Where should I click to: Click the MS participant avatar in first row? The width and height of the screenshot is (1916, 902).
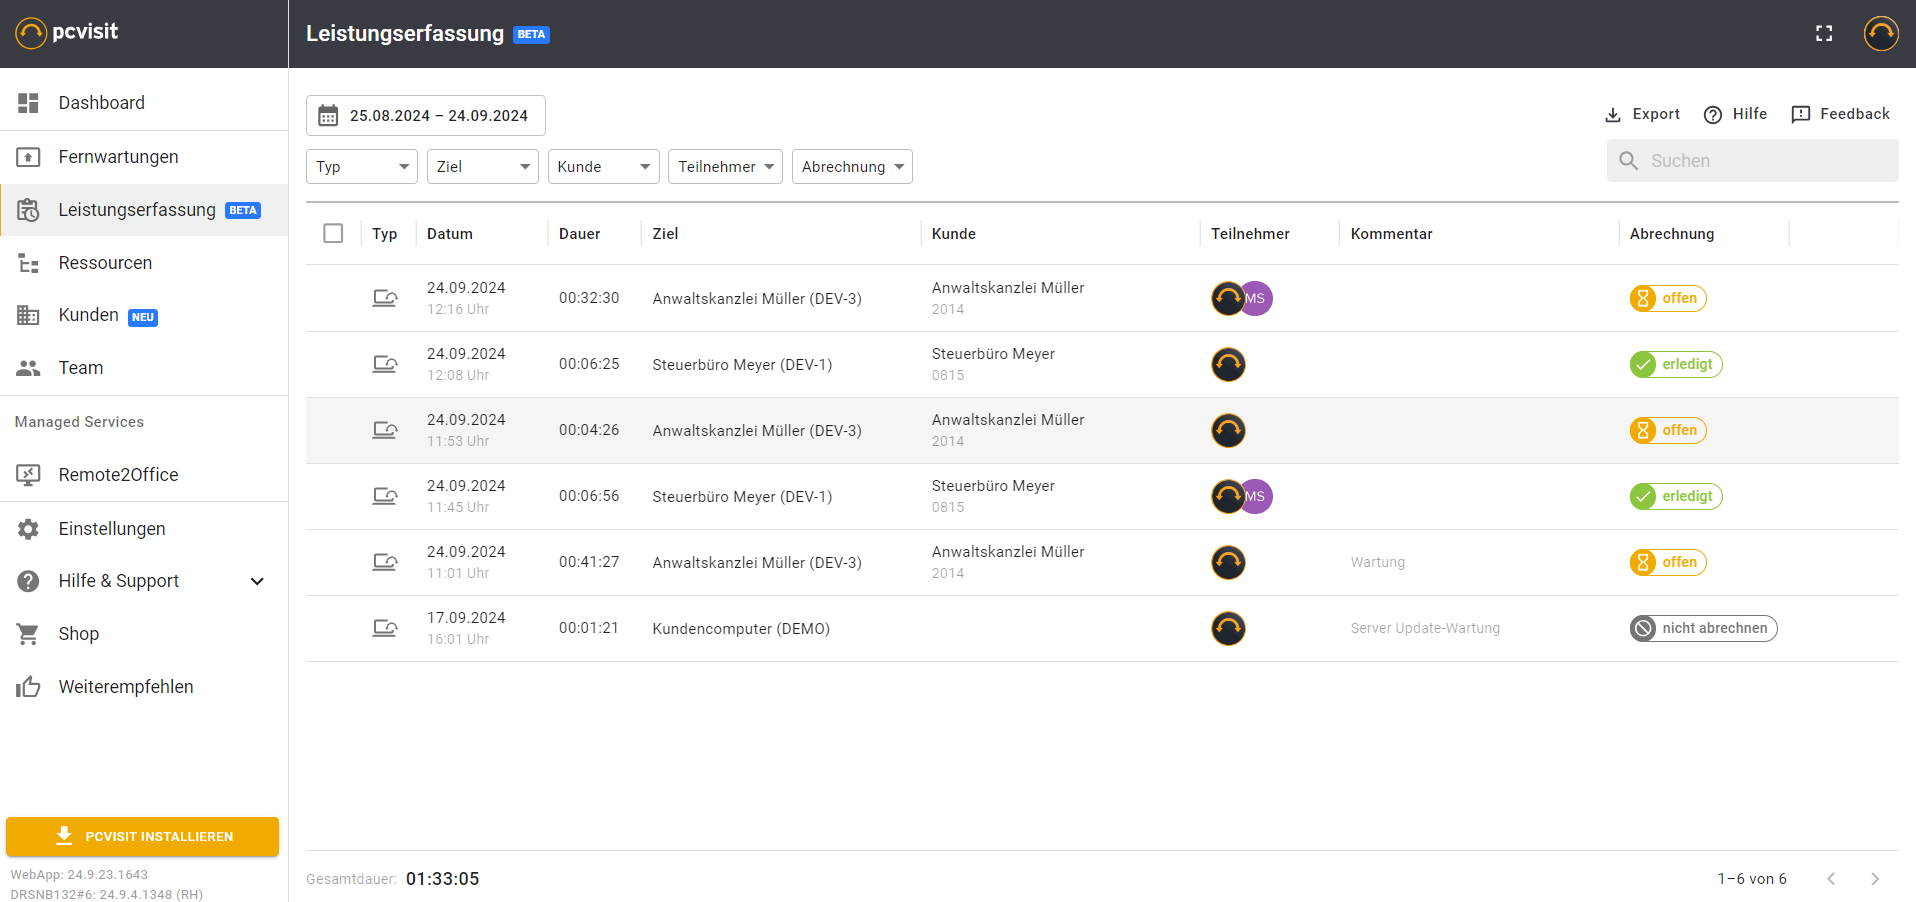[x=1256, y=298]
